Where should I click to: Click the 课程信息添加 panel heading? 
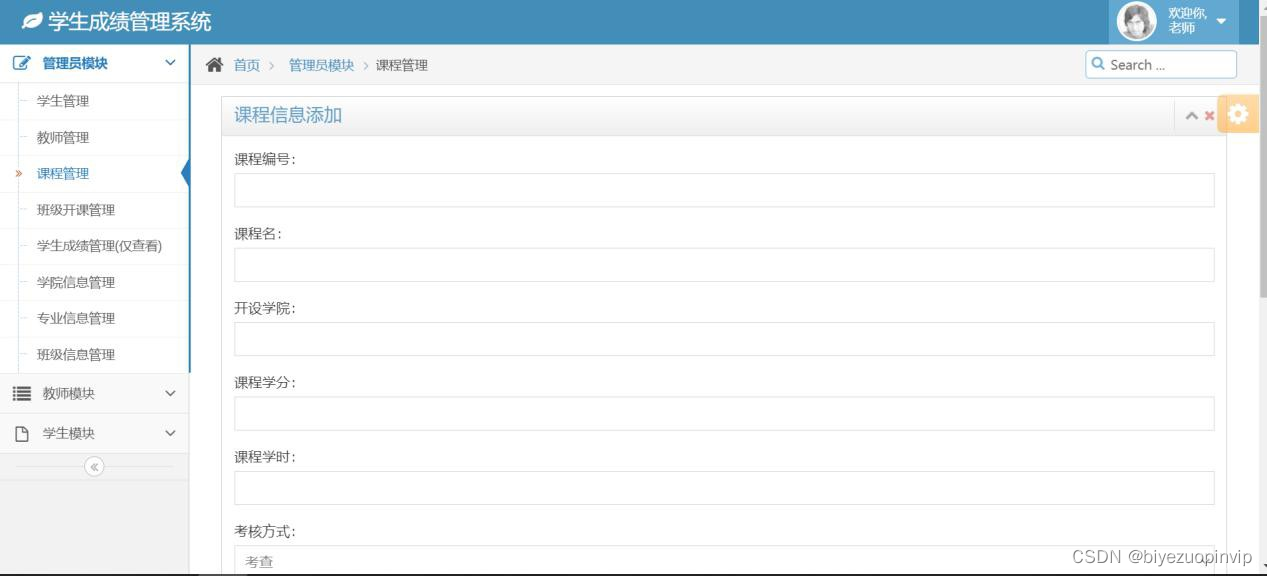[288, 115]
